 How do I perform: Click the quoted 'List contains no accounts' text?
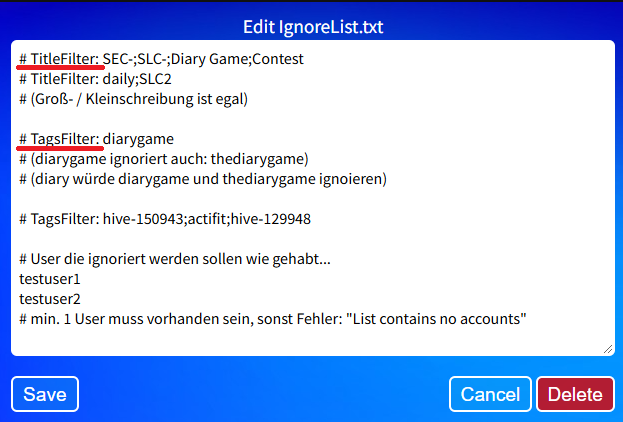click(436, 319)
